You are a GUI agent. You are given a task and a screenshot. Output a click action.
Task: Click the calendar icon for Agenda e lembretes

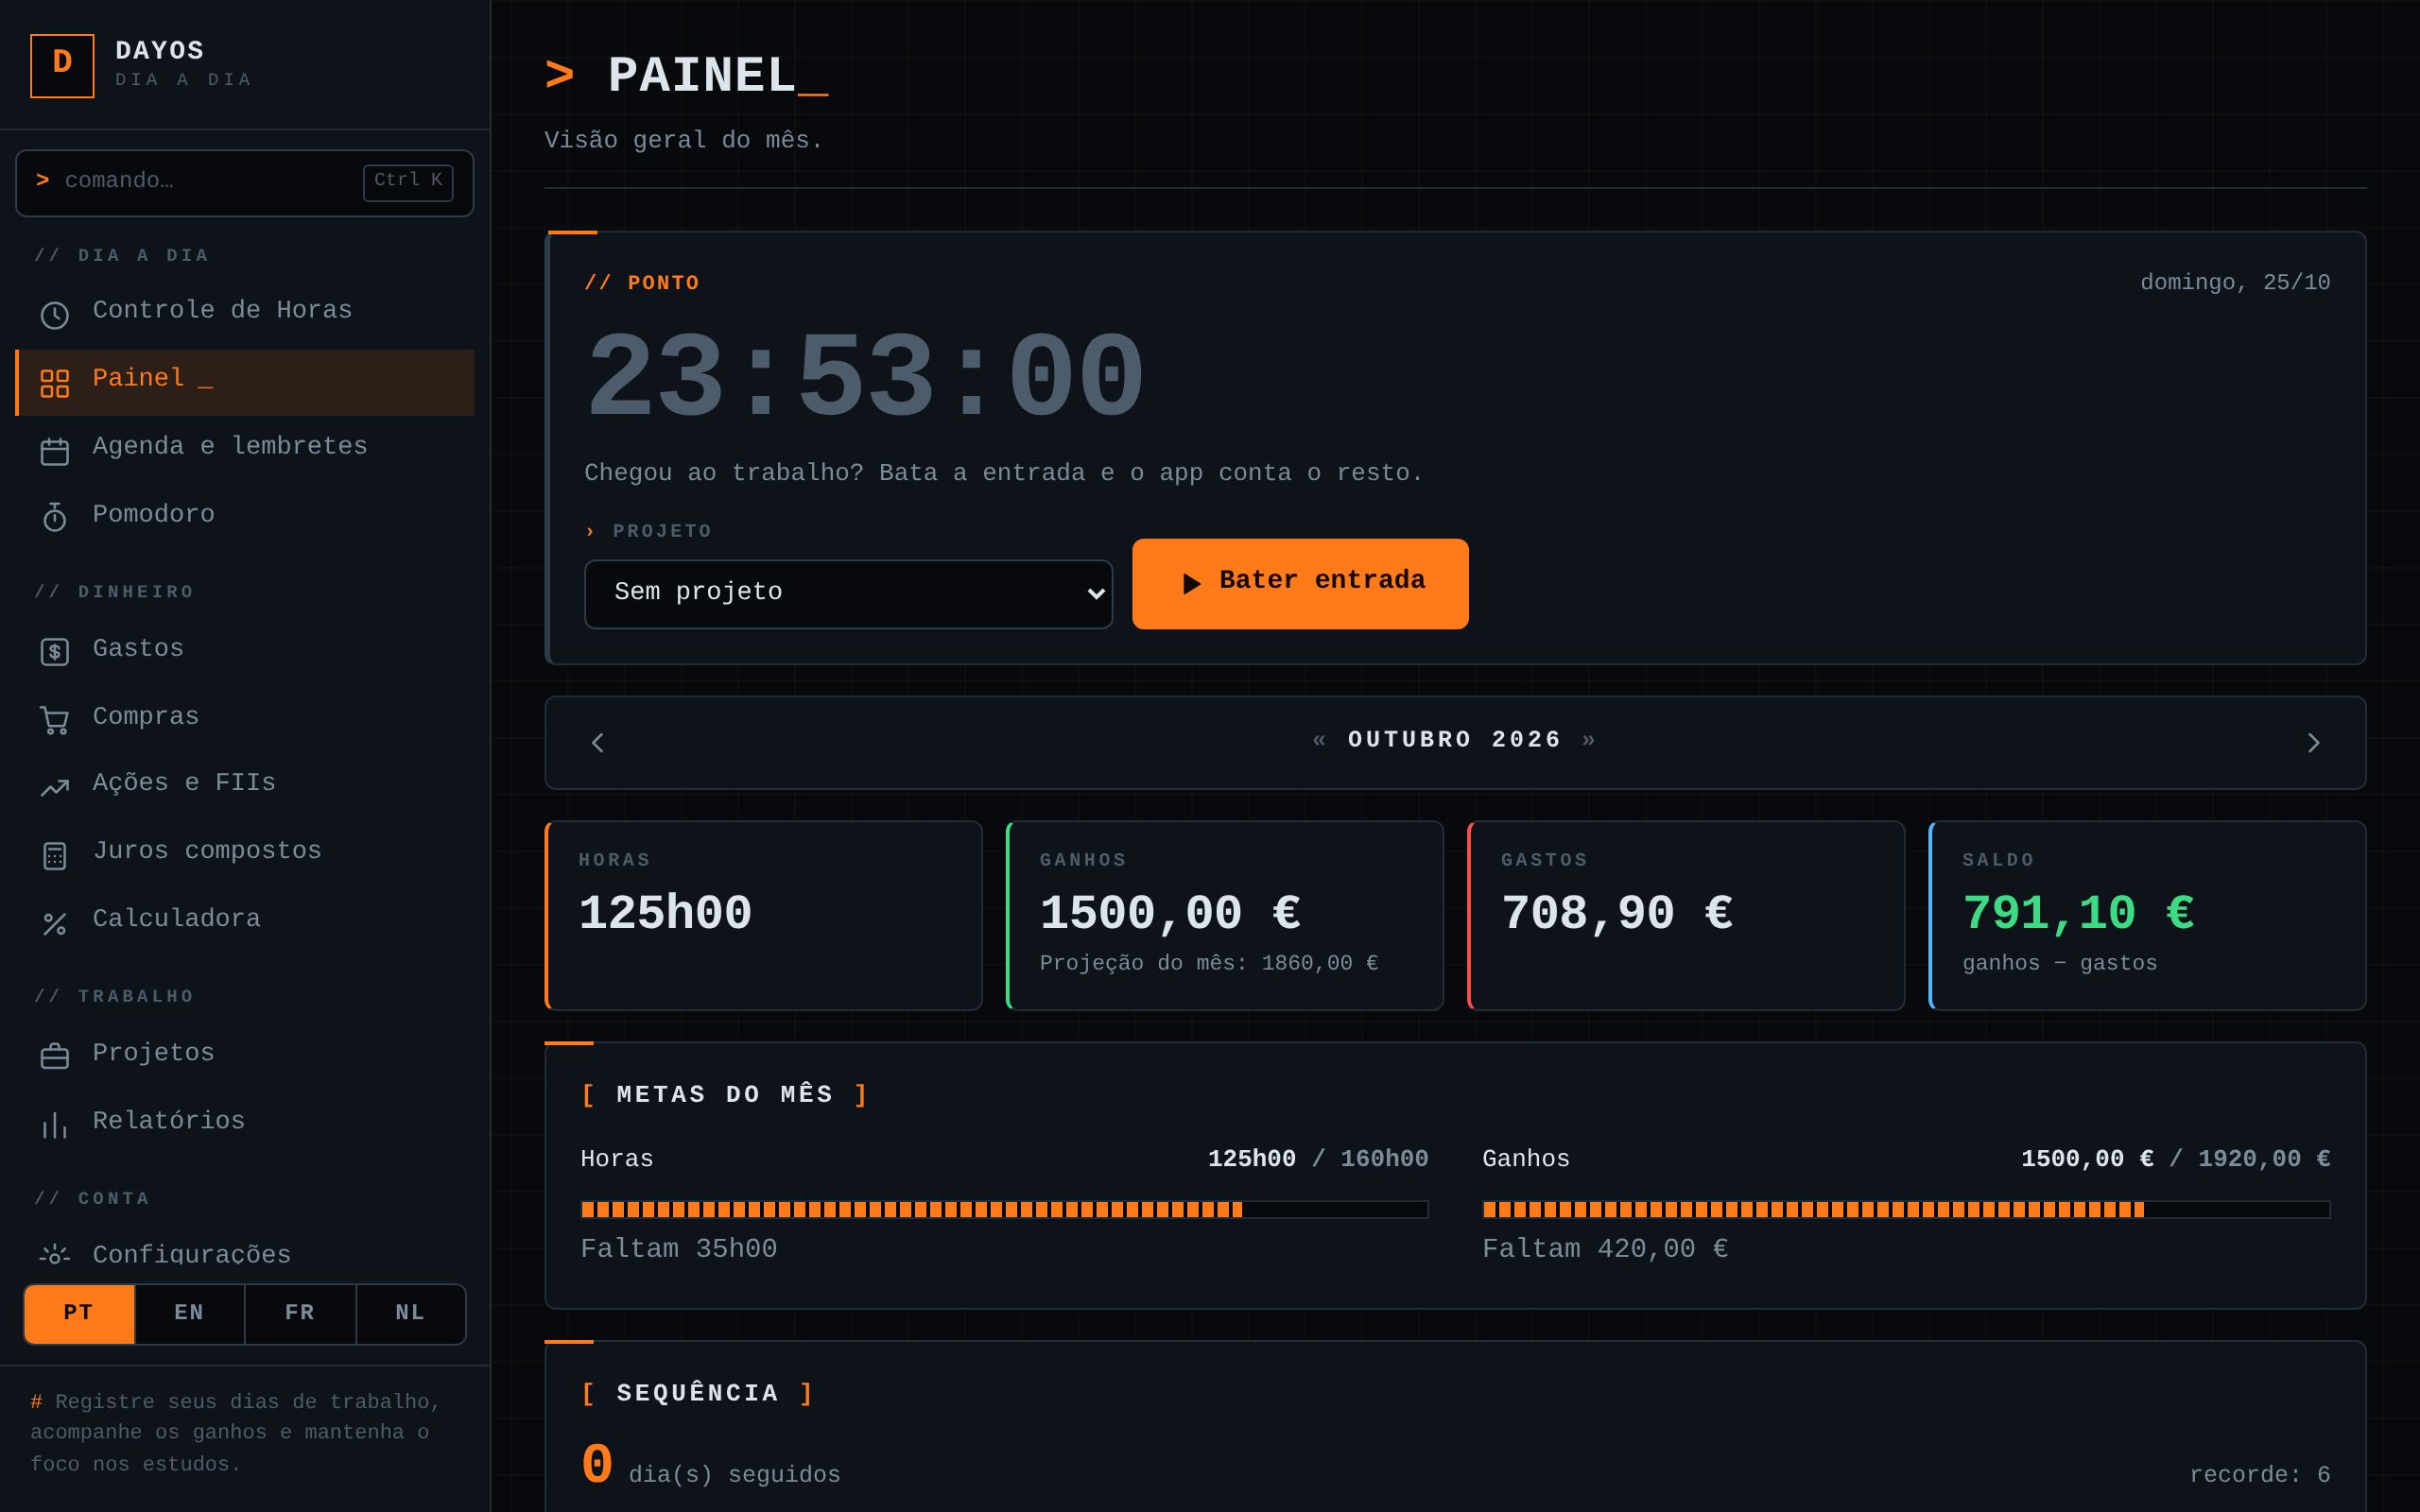(54, 452)
